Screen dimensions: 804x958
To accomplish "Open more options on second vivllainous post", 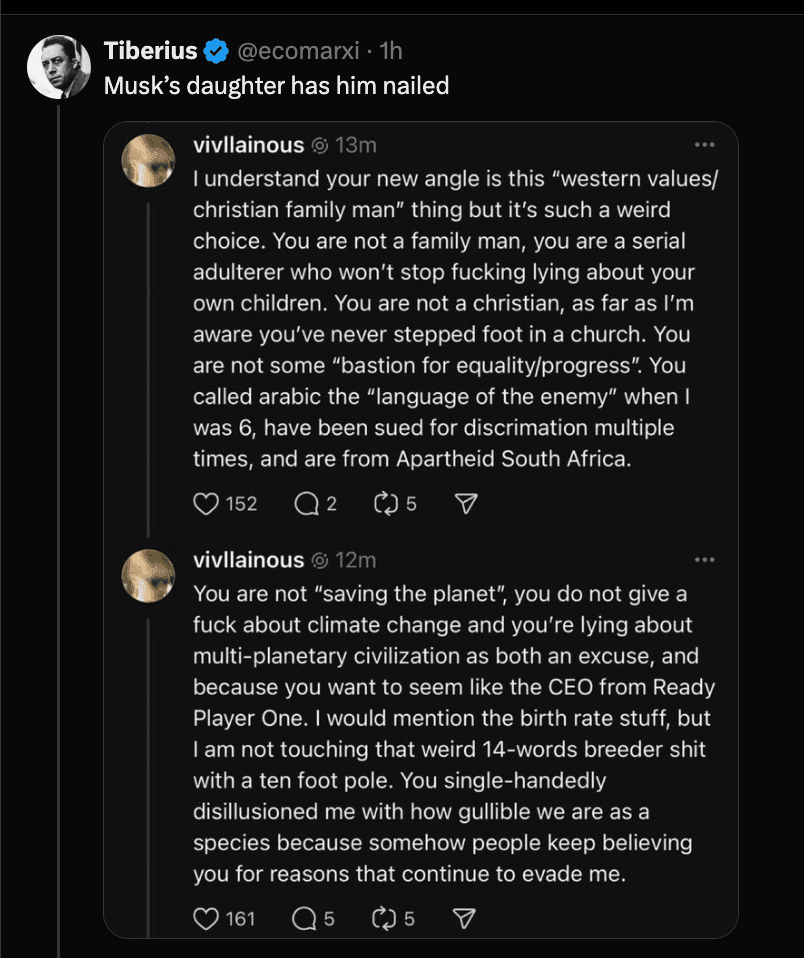I will tap(705, 560).
